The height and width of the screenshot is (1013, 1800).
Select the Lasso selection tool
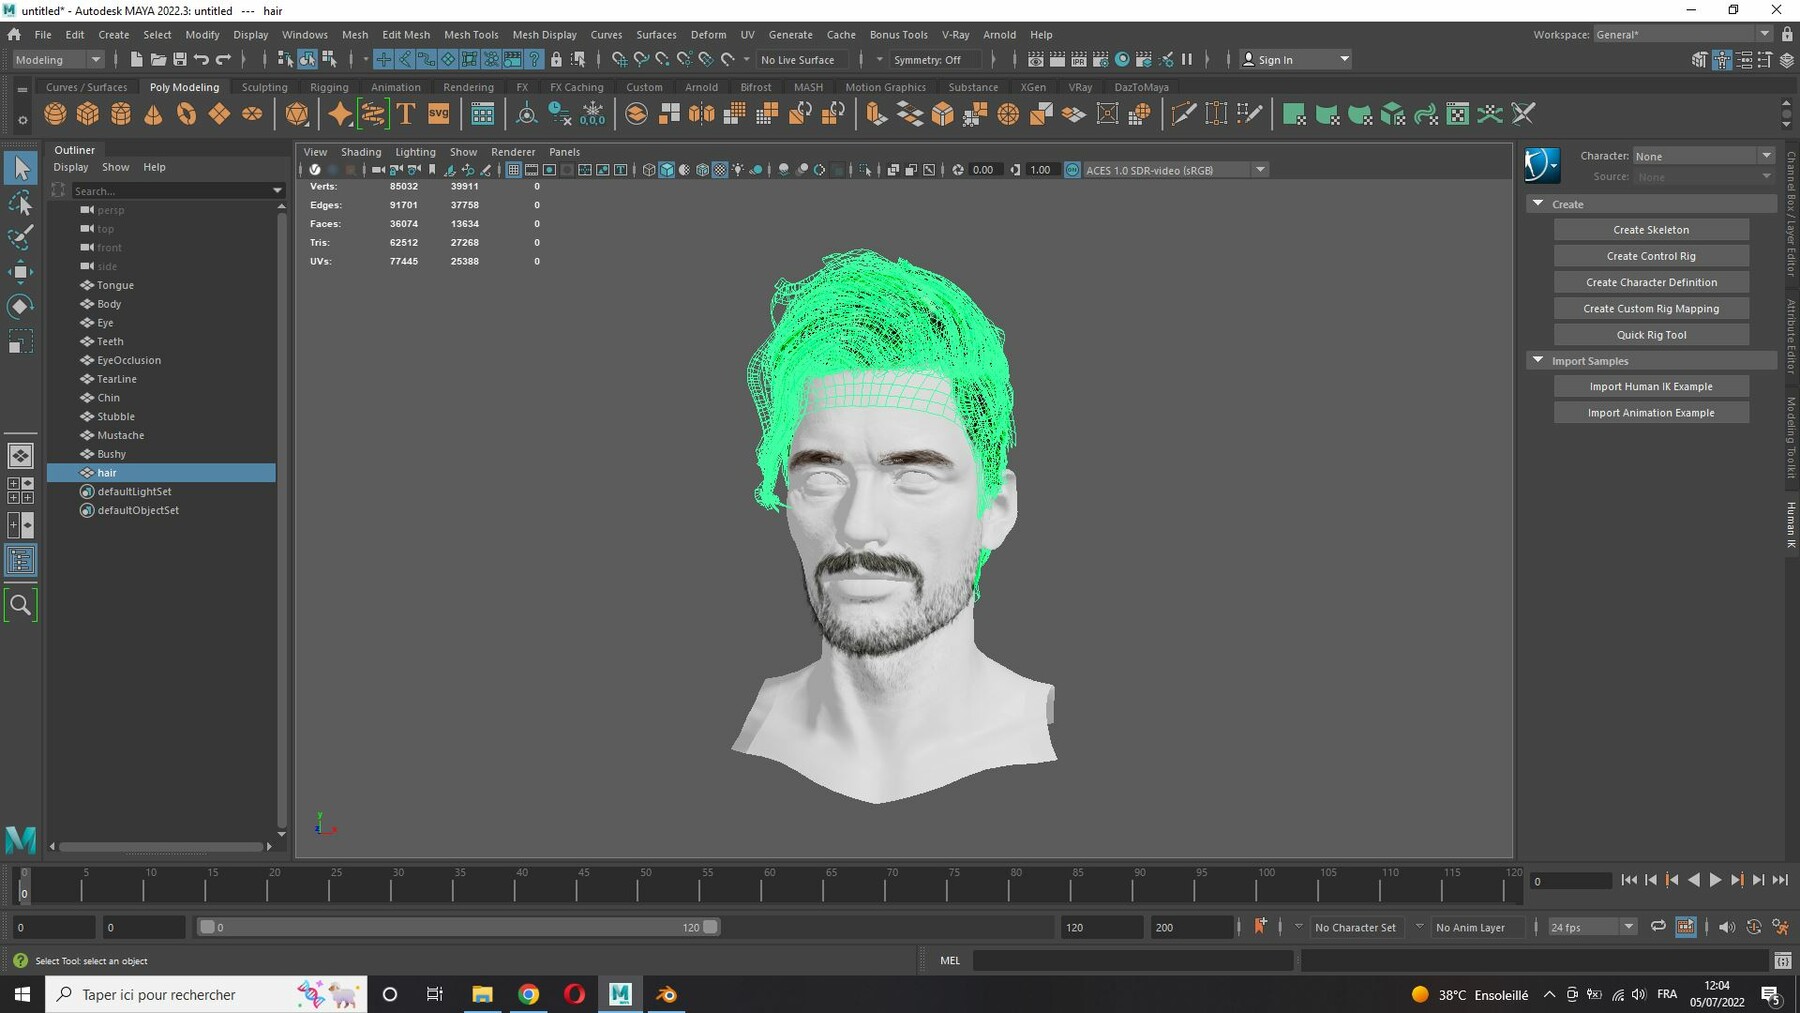pyautogui.click(x=20, y=204)
